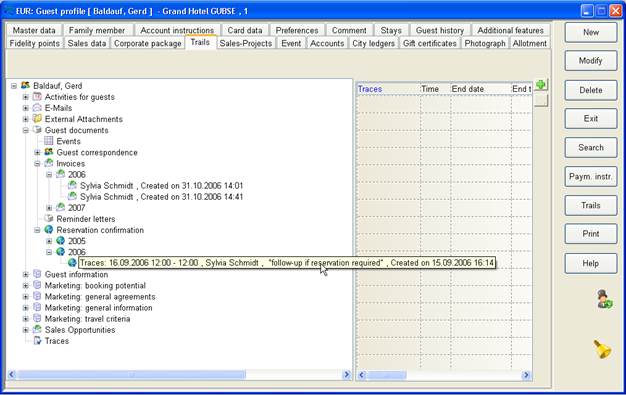Expand the E-Mails node

point(26,108)
